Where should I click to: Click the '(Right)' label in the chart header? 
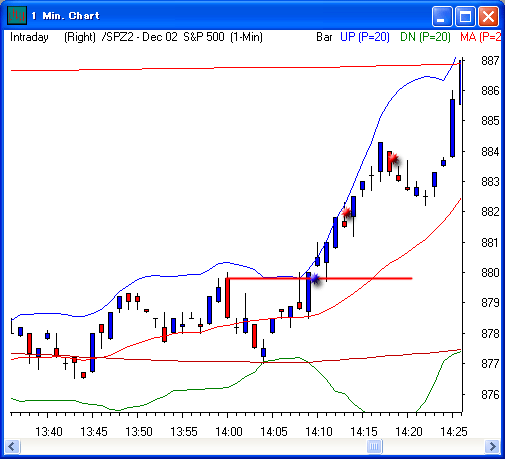coord(80,37)
